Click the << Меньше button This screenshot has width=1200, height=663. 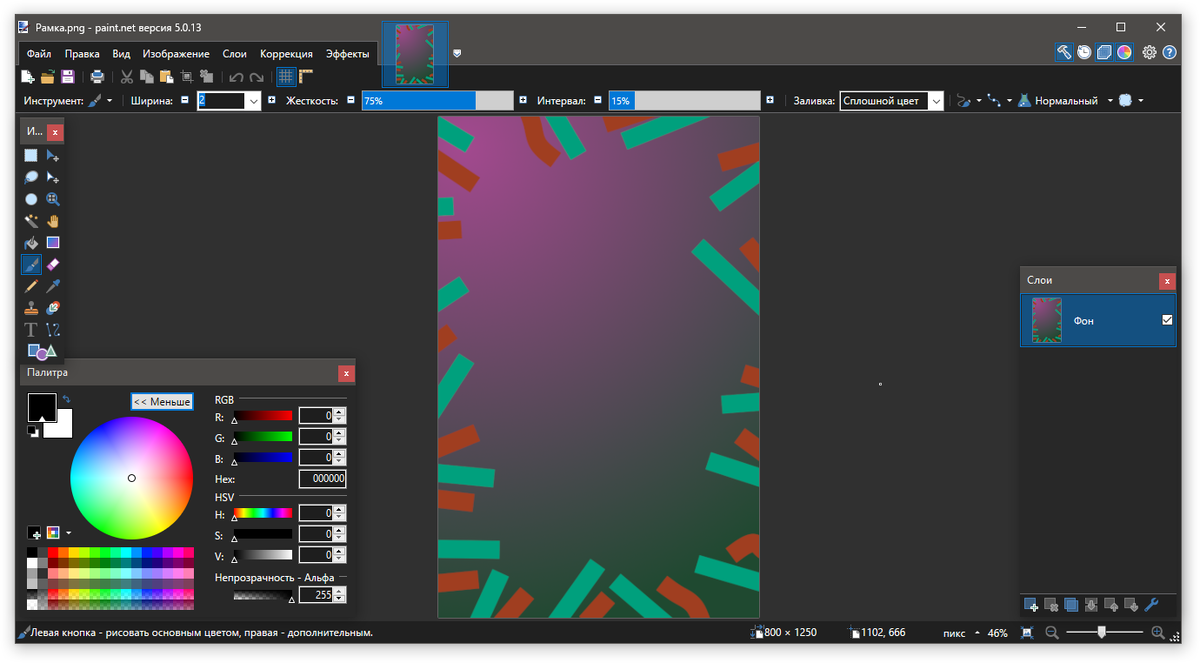[x=161, y=402]
